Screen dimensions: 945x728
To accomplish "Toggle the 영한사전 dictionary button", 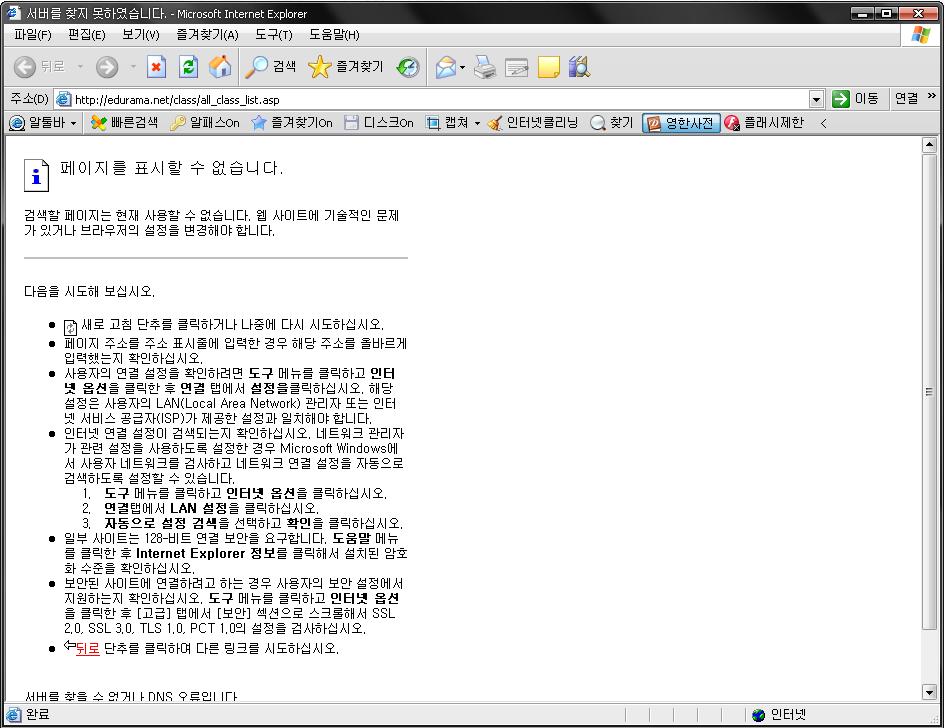I will (681, 123).
